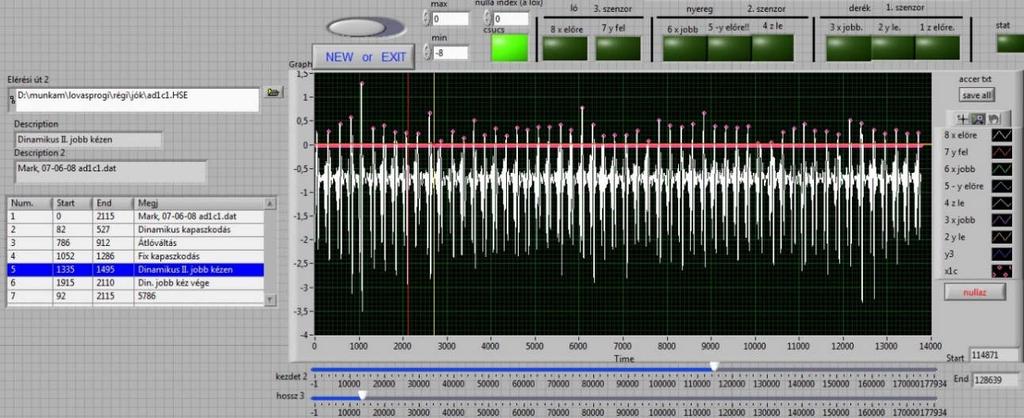This screenshot has width=1024, height=418.
Task: Toggle the 3 x jobb. sensor button
Action: (x=848, y=48)
